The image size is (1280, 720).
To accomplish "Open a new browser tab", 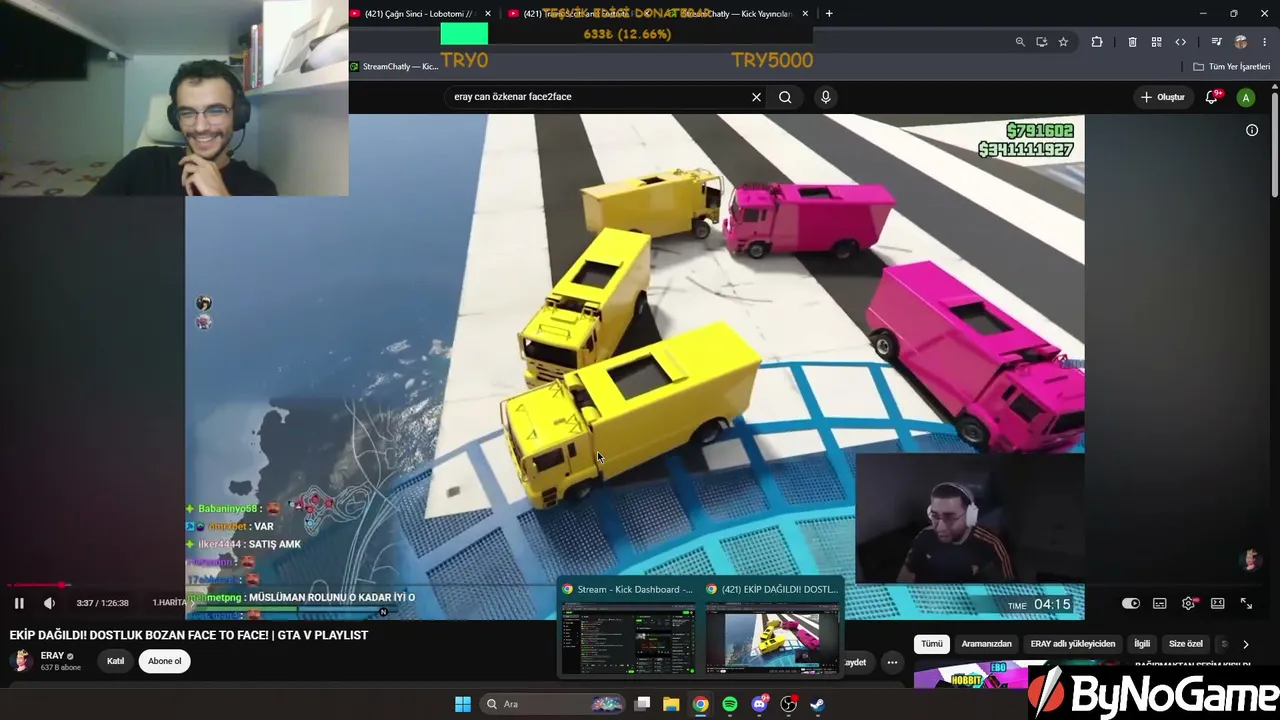I will point(829,13).
